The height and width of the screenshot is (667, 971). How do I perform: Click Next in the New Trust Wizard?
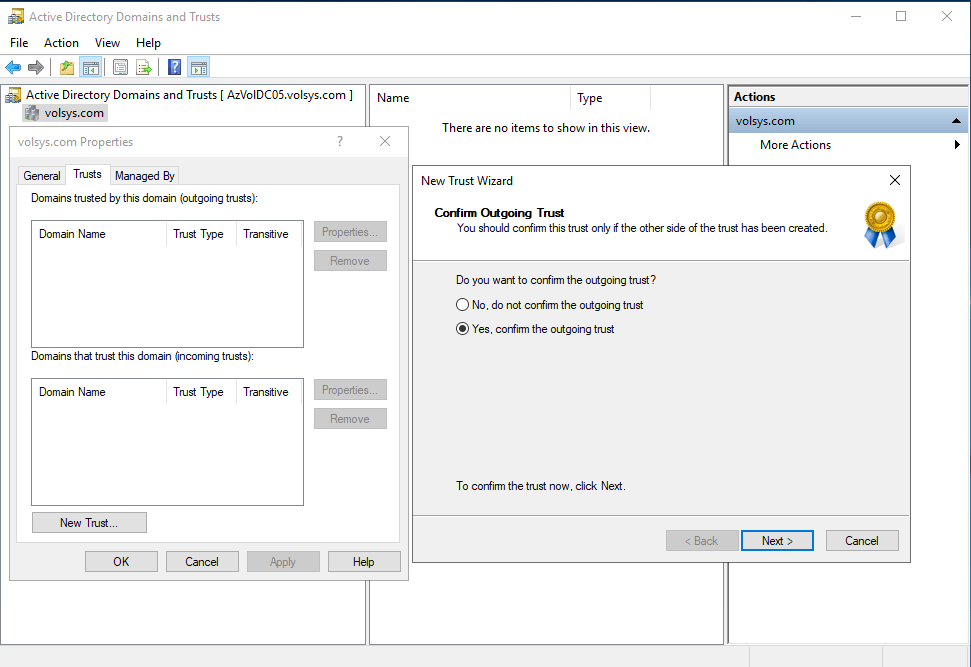[x=777, y=541]
